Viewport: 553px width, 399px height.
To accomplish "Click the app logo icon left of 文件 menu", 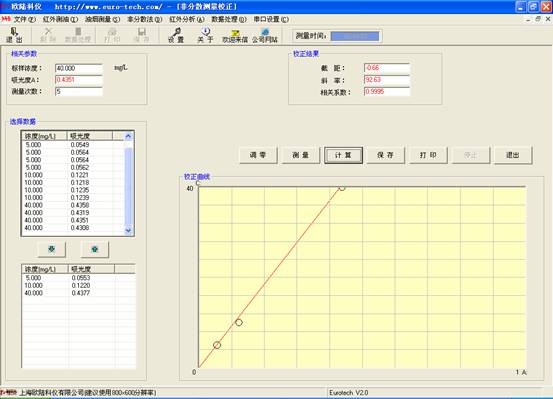I will click(x=6, y=19).
